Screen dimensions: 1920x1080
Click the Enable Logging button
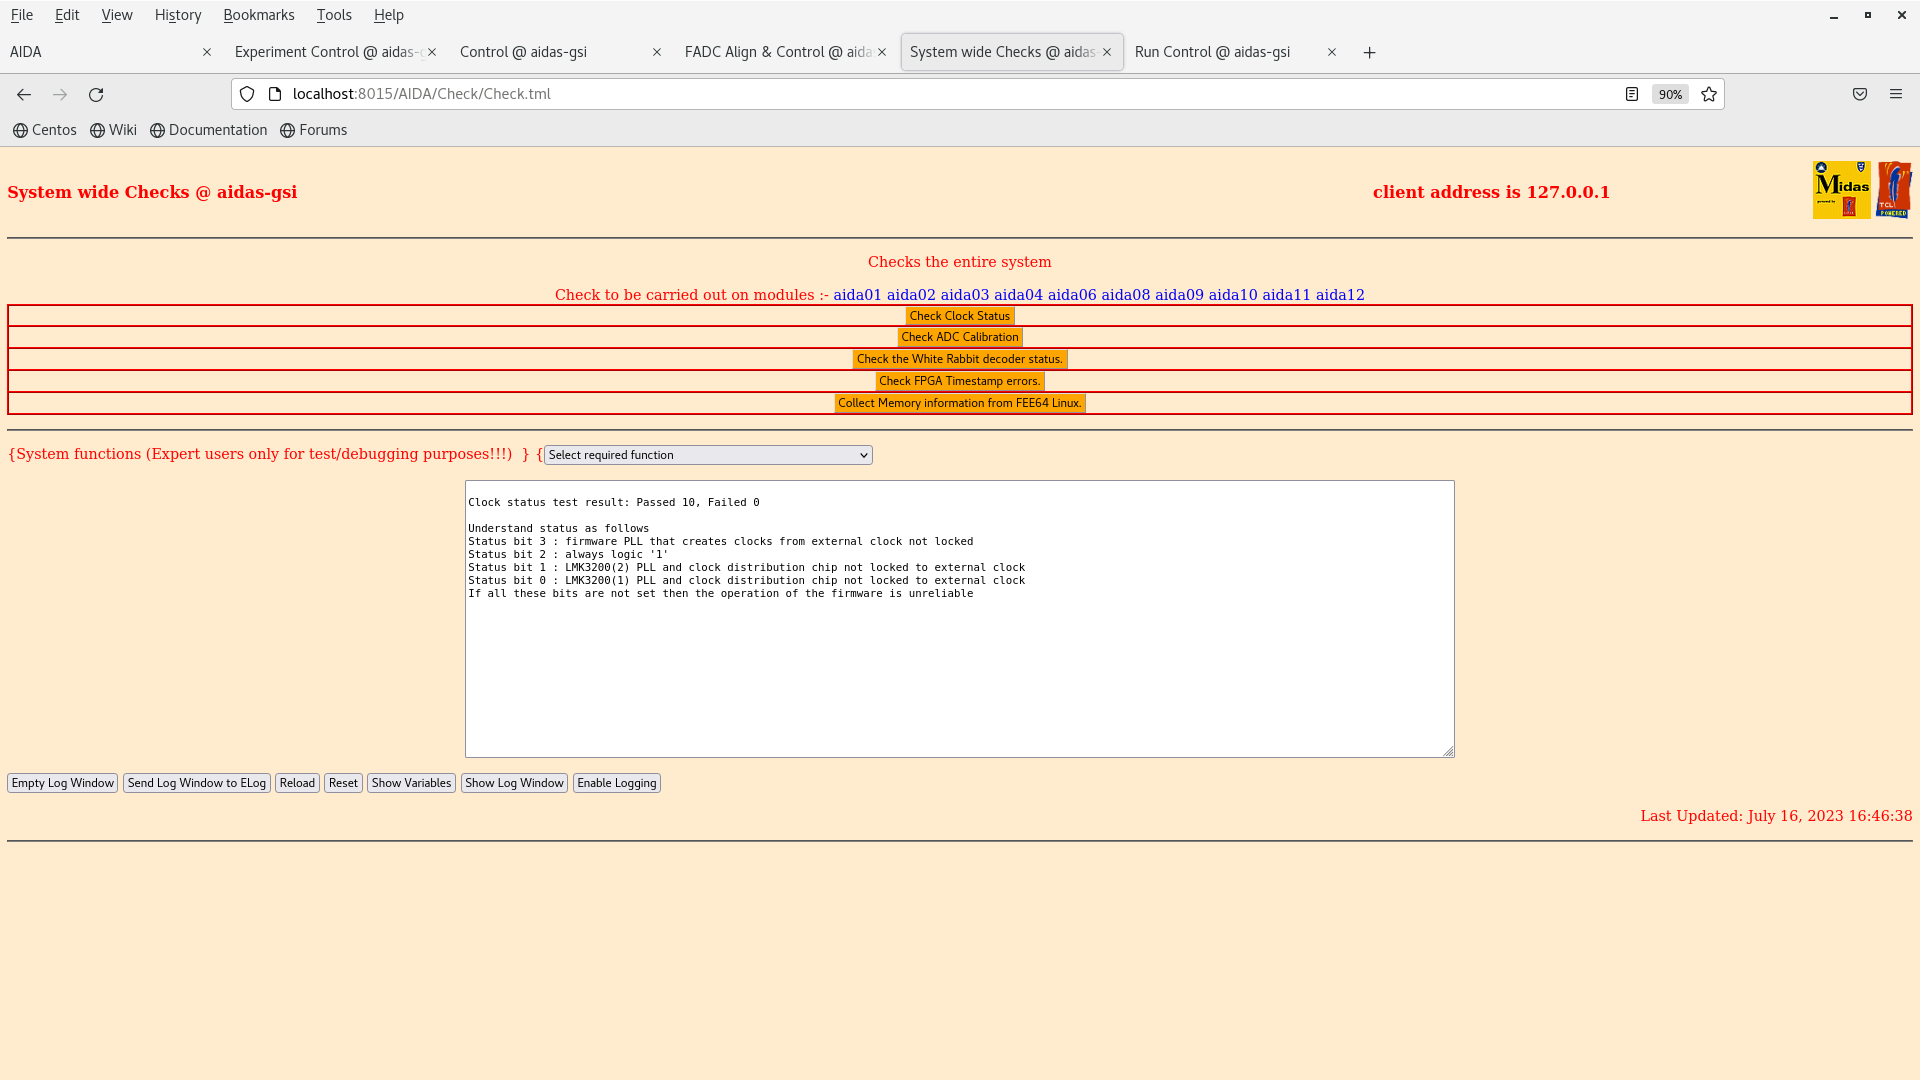point(616,783)
